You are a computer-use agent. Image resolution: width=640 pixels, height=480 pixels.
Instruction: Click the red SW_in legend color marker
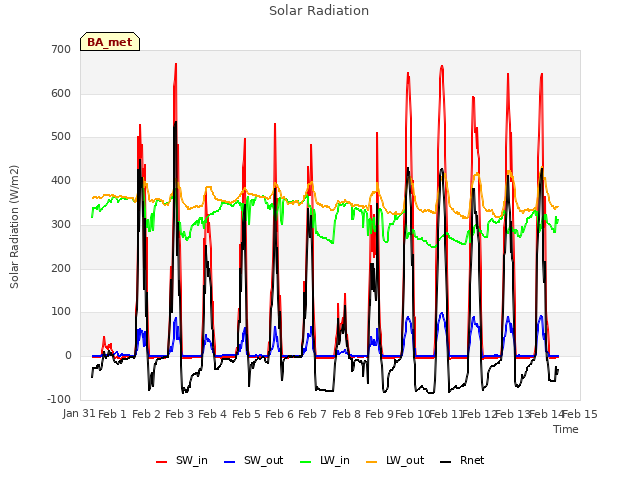point(162,462)
